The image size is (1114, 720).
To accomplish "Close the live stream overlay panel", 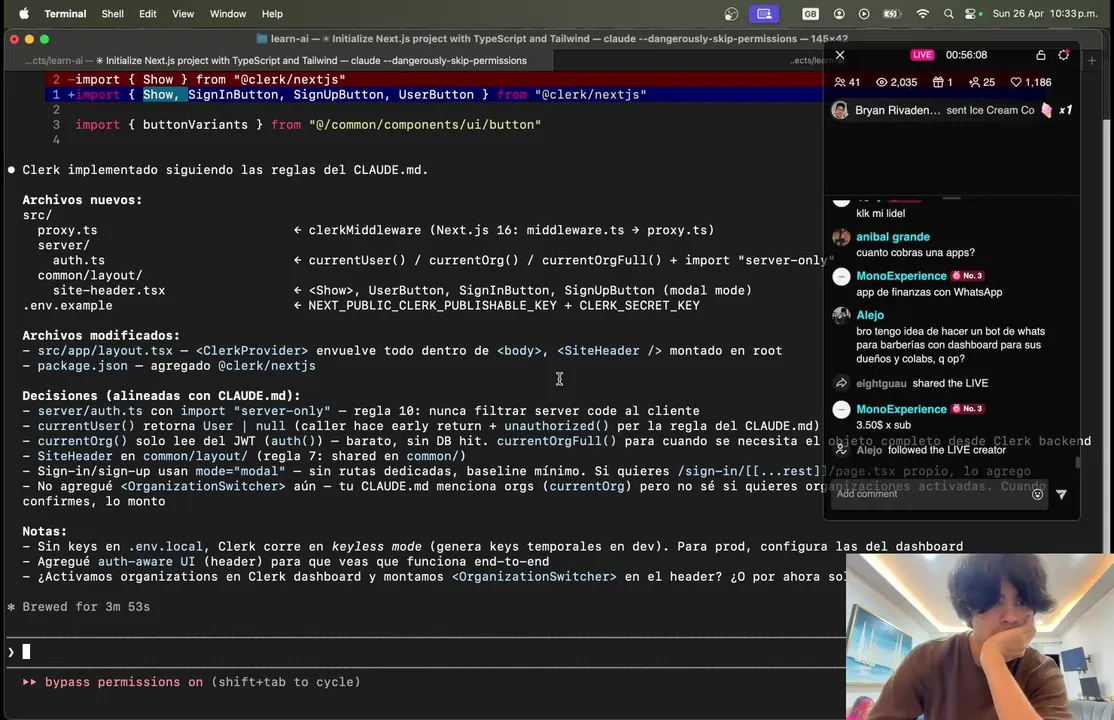I will click(x=840, y=55).
